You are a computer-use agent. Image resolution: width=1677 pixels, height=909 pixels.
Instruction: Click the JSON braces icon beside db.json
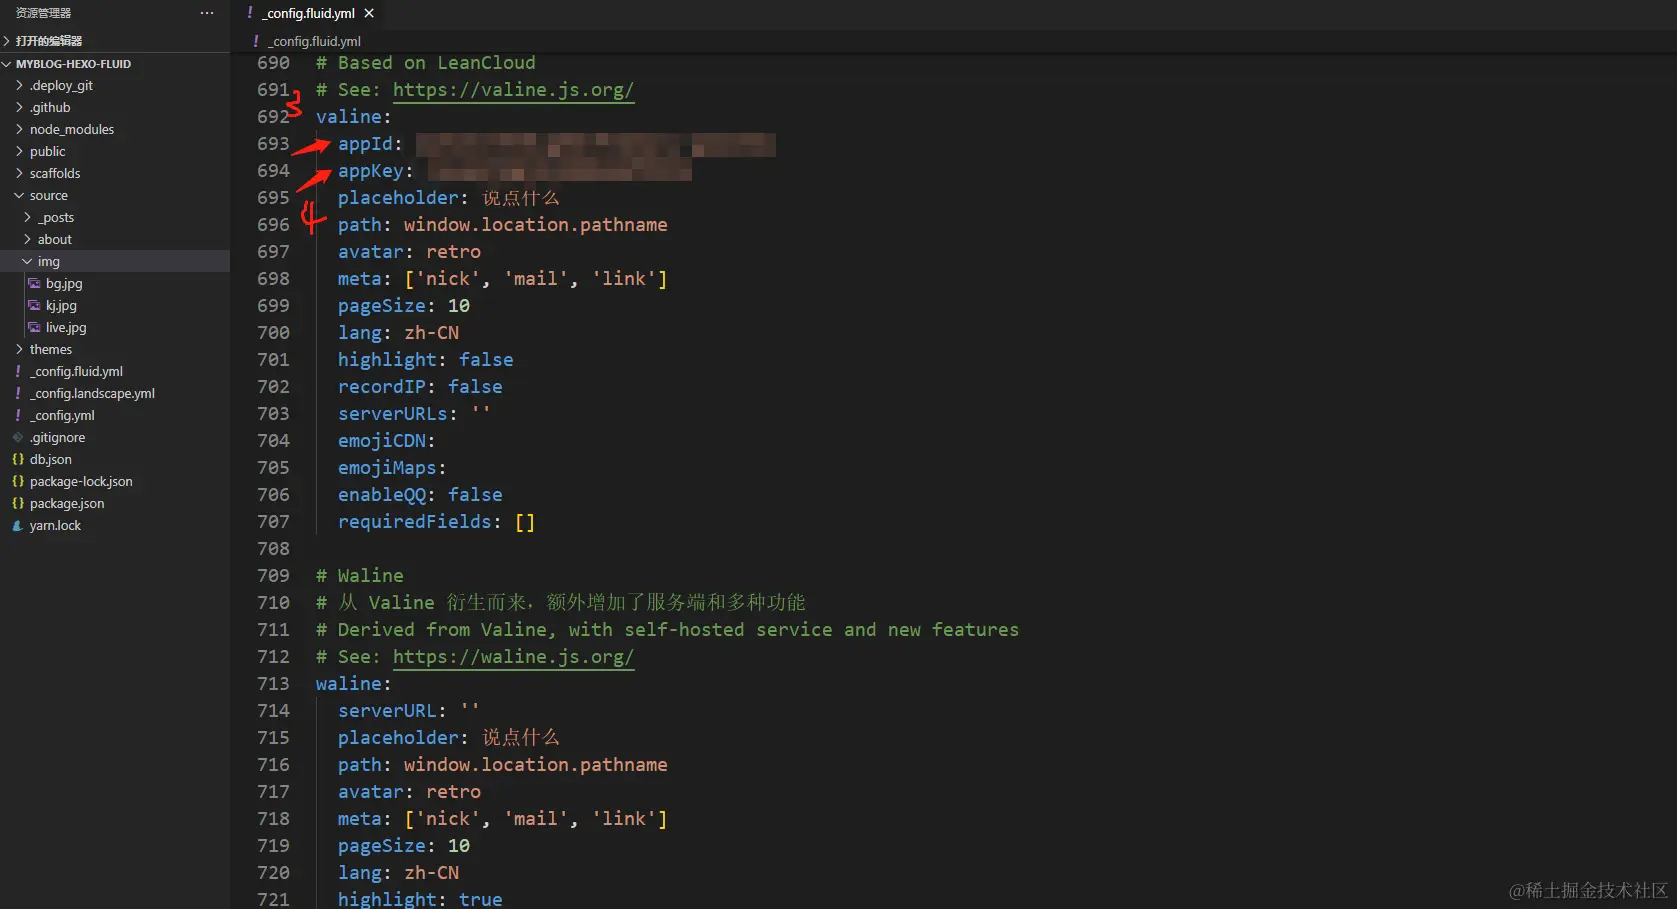pos(18,459)
